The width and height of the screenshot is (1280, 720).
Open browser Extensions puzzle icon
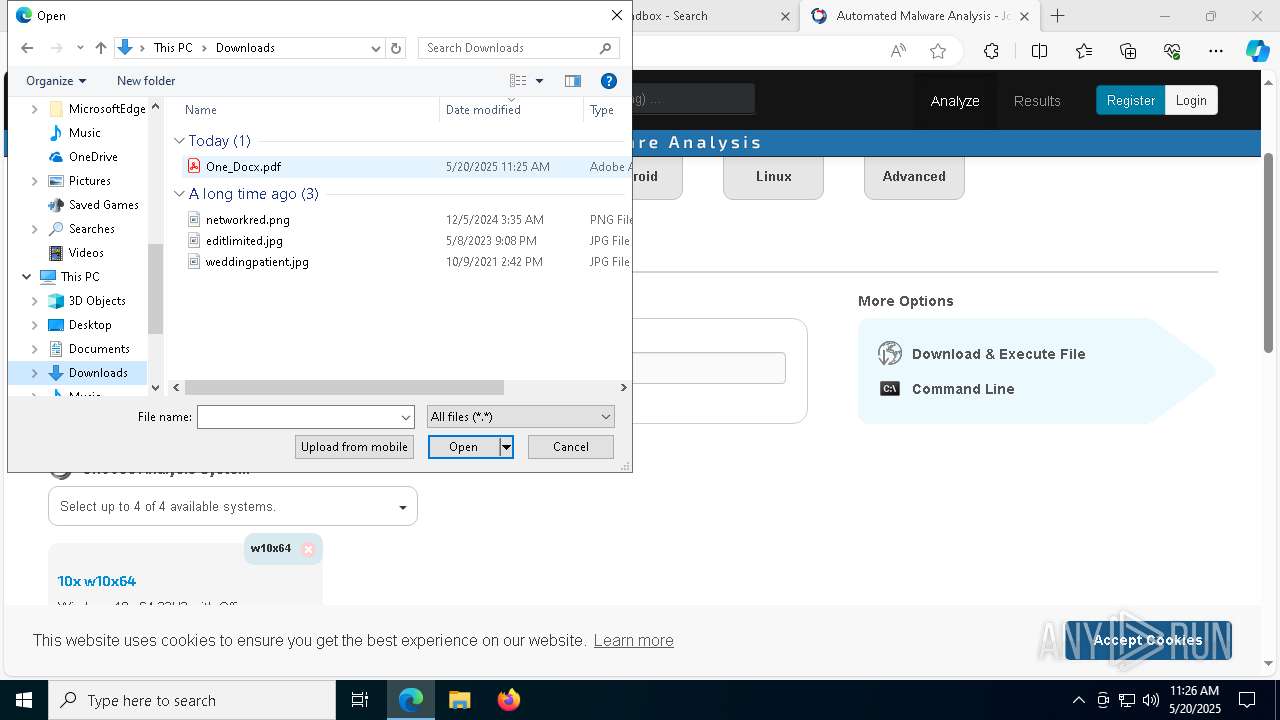[991, 51]
